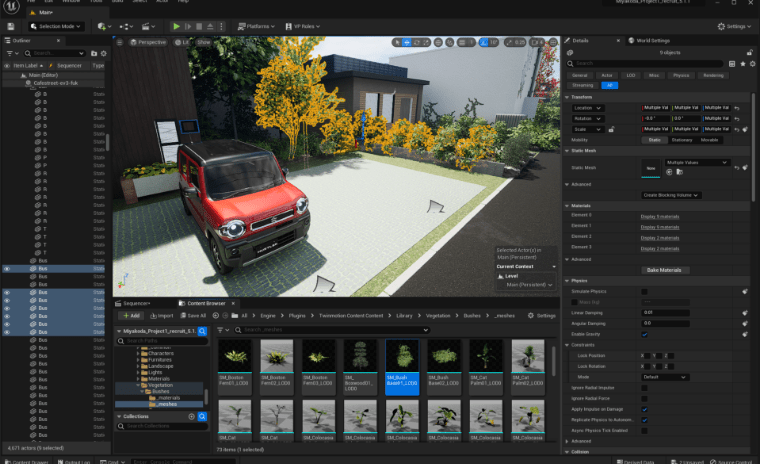This screenshot has height=464, width=760.
Task: Click the Stop simulation square button
Action: click(x=199, y=26)
